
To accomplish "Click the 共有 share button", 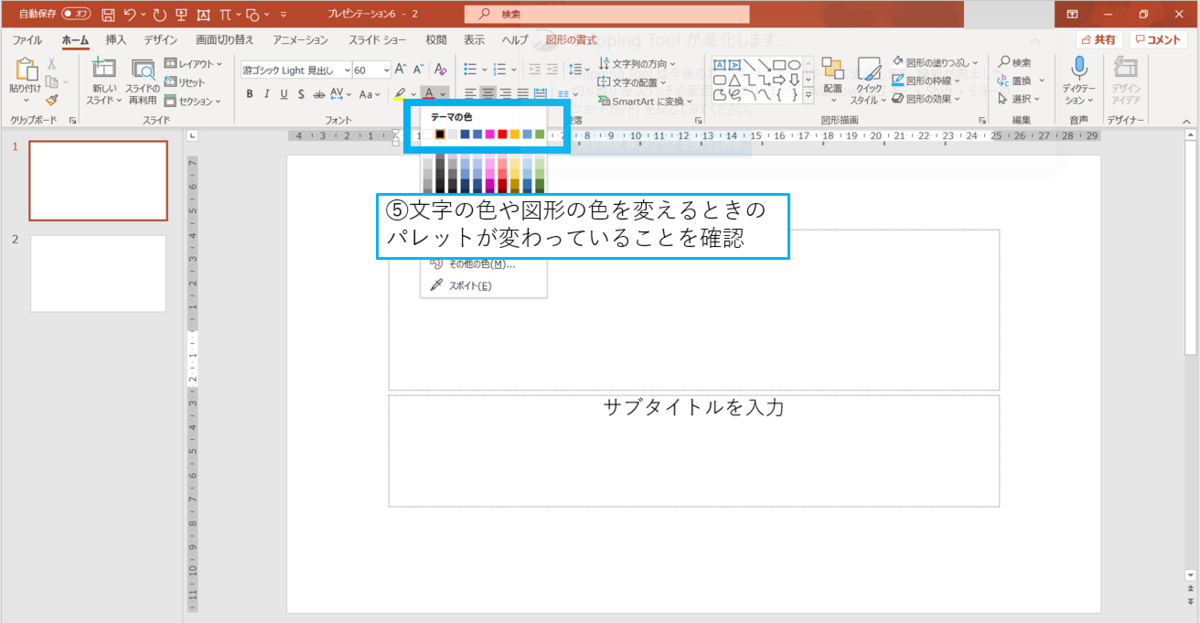I will tap(1099, 40).
